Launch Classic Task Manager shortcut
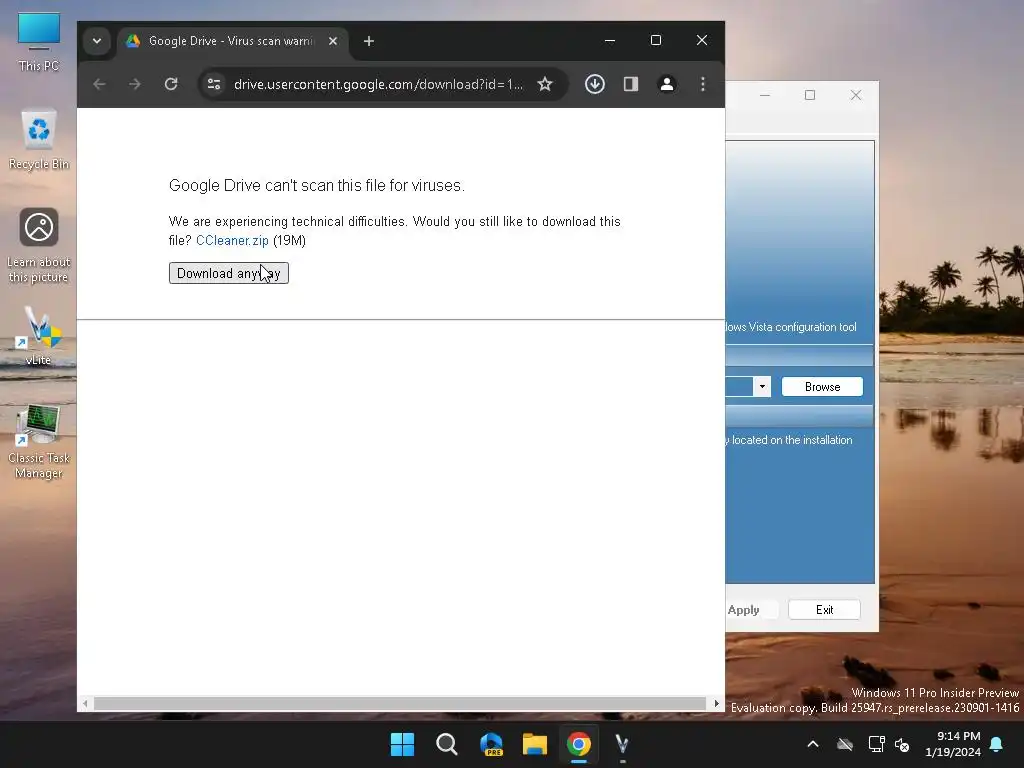The image size is (1024, 768). coord(39,441)
